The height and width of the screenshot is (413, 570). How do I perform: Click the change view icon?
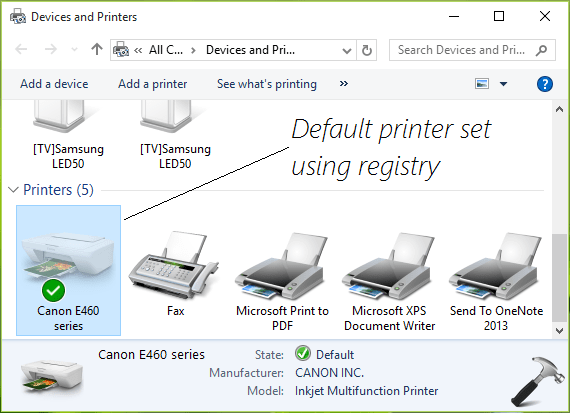click(482, 84)
